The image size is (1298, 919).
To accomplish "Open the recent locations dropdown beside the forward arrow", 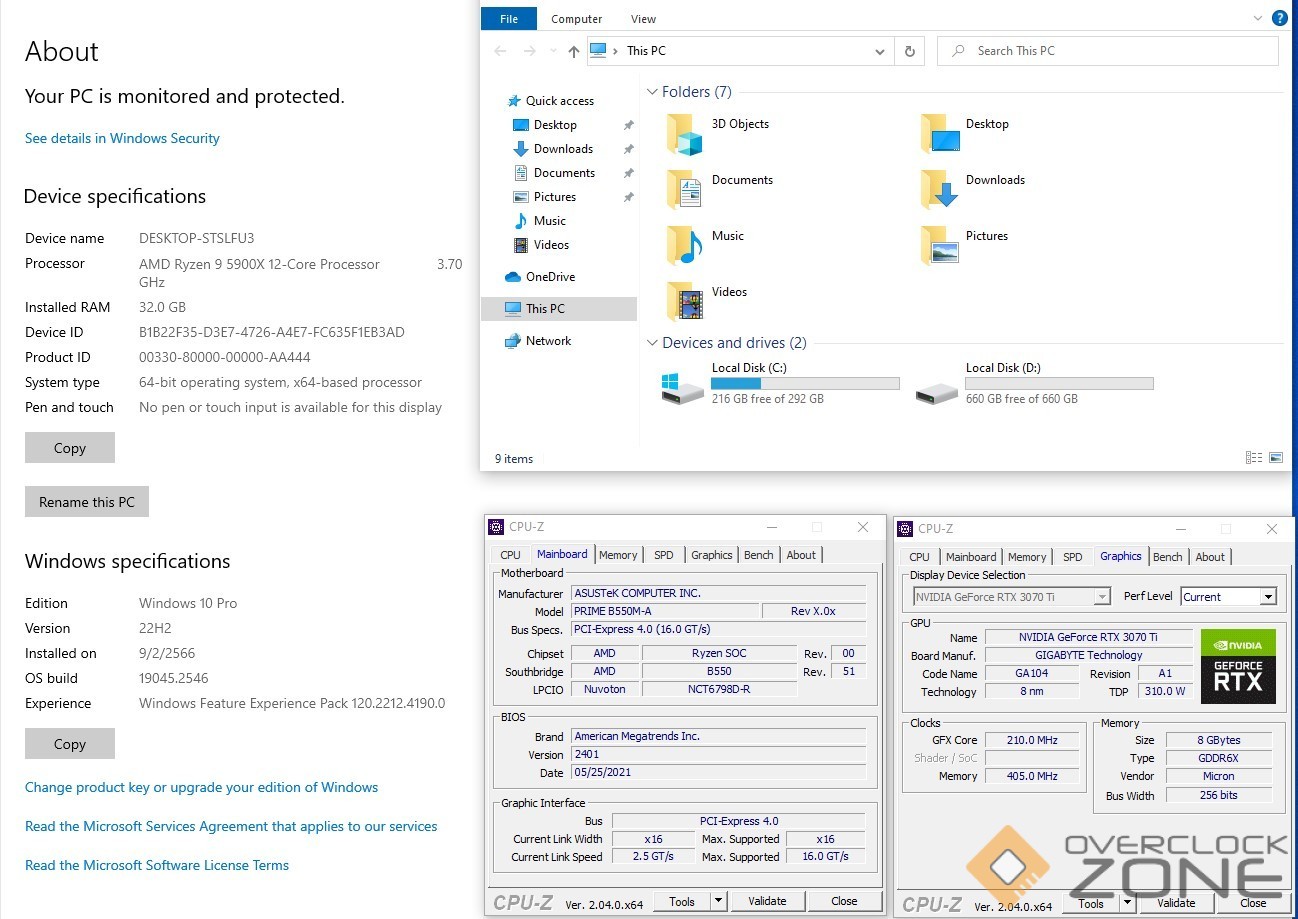I will (553, 52).
